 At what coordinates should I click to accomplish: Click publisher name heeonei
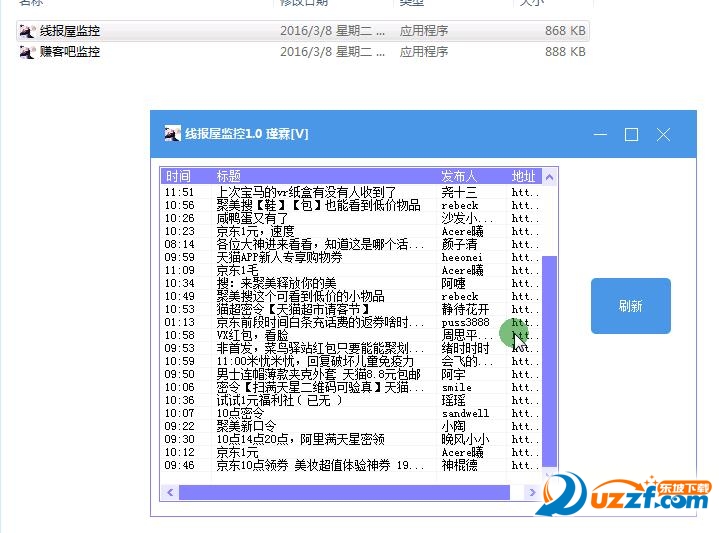462,257
